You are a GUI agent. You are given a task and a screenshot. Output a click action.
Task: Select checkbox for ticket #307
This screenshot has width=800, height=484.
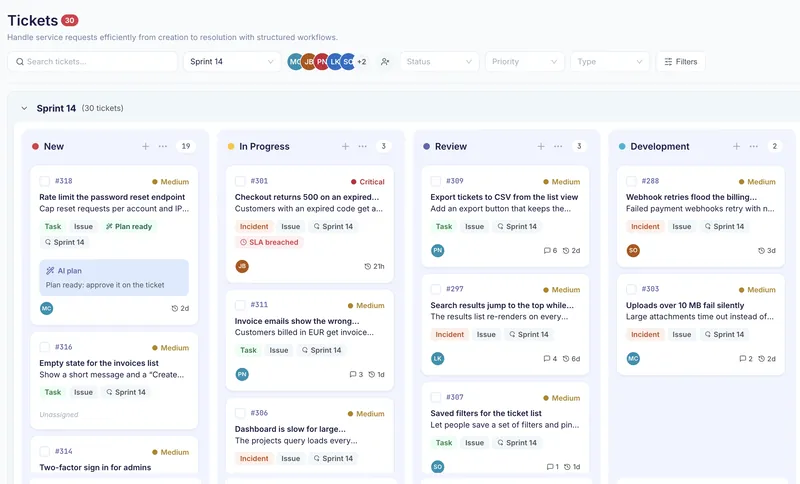[x=436, y=397]
